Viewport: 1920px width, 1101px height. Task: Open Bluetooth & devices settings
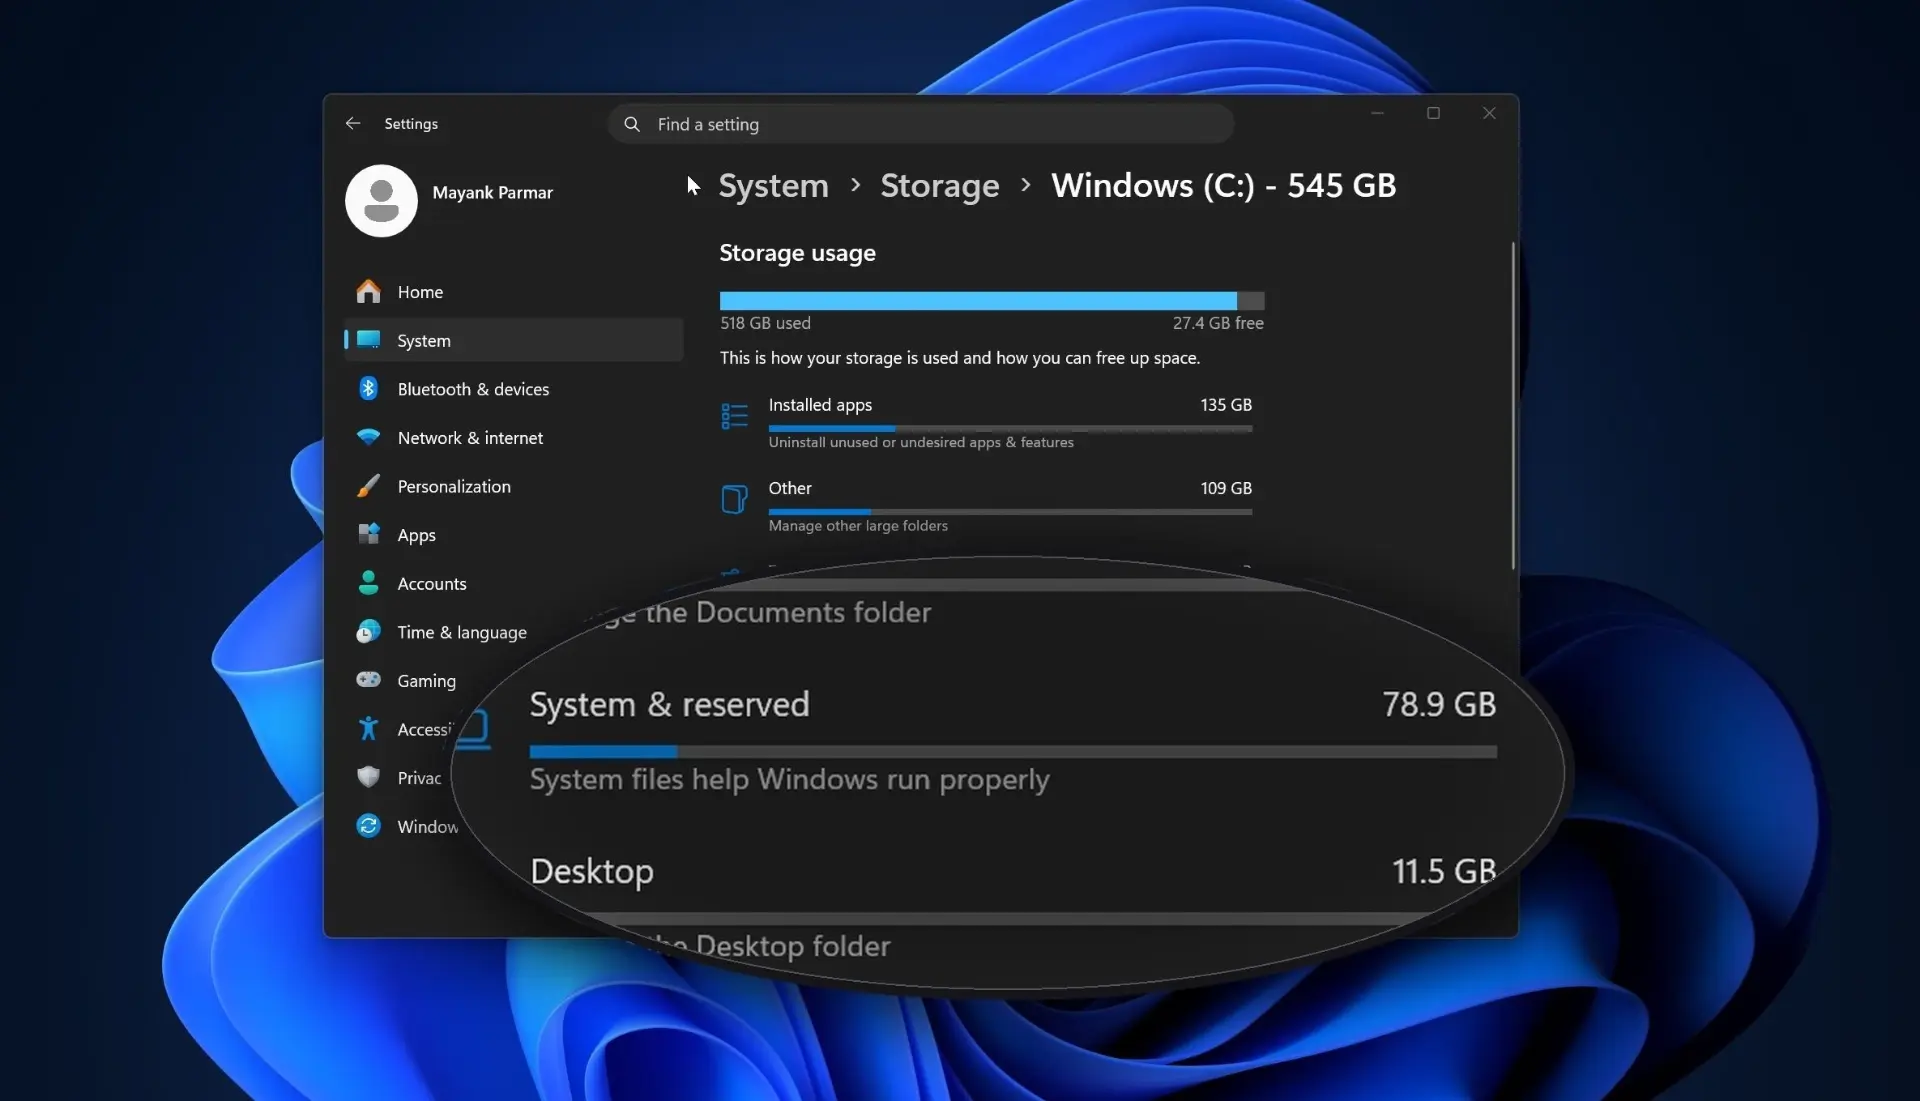pos(514,389)
